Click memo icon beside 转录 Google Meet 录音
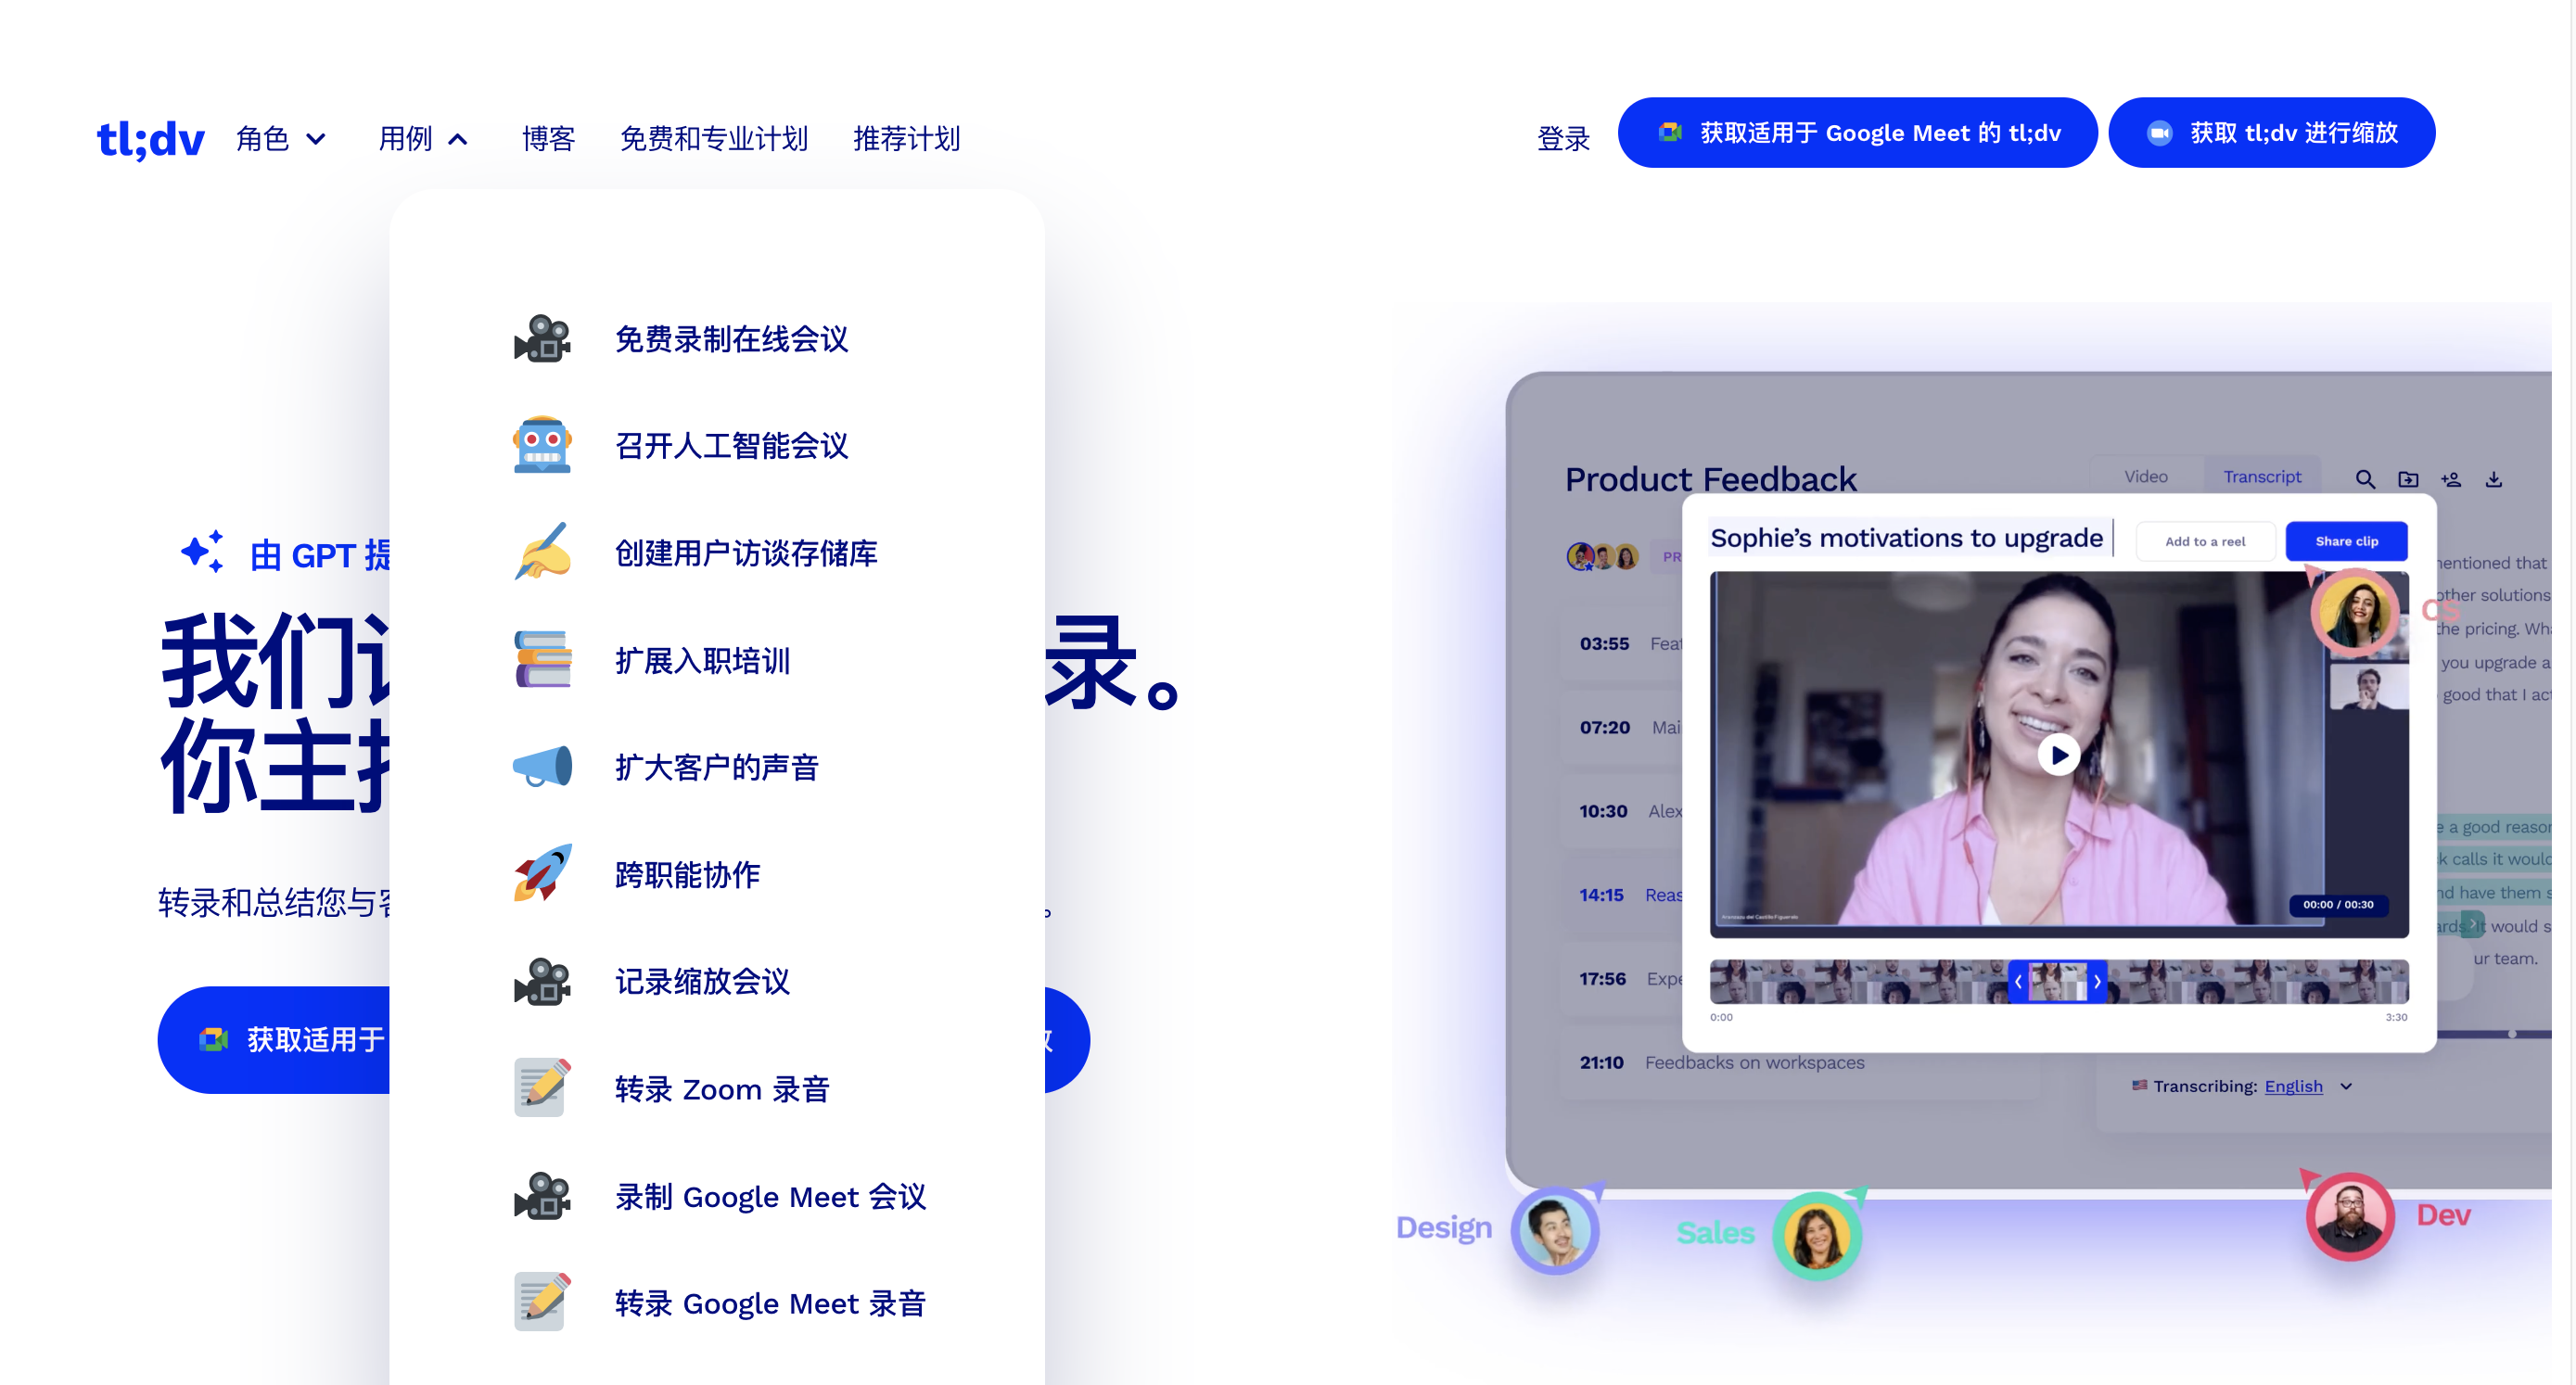The image size is (2576, 1385). [542, 1302]
